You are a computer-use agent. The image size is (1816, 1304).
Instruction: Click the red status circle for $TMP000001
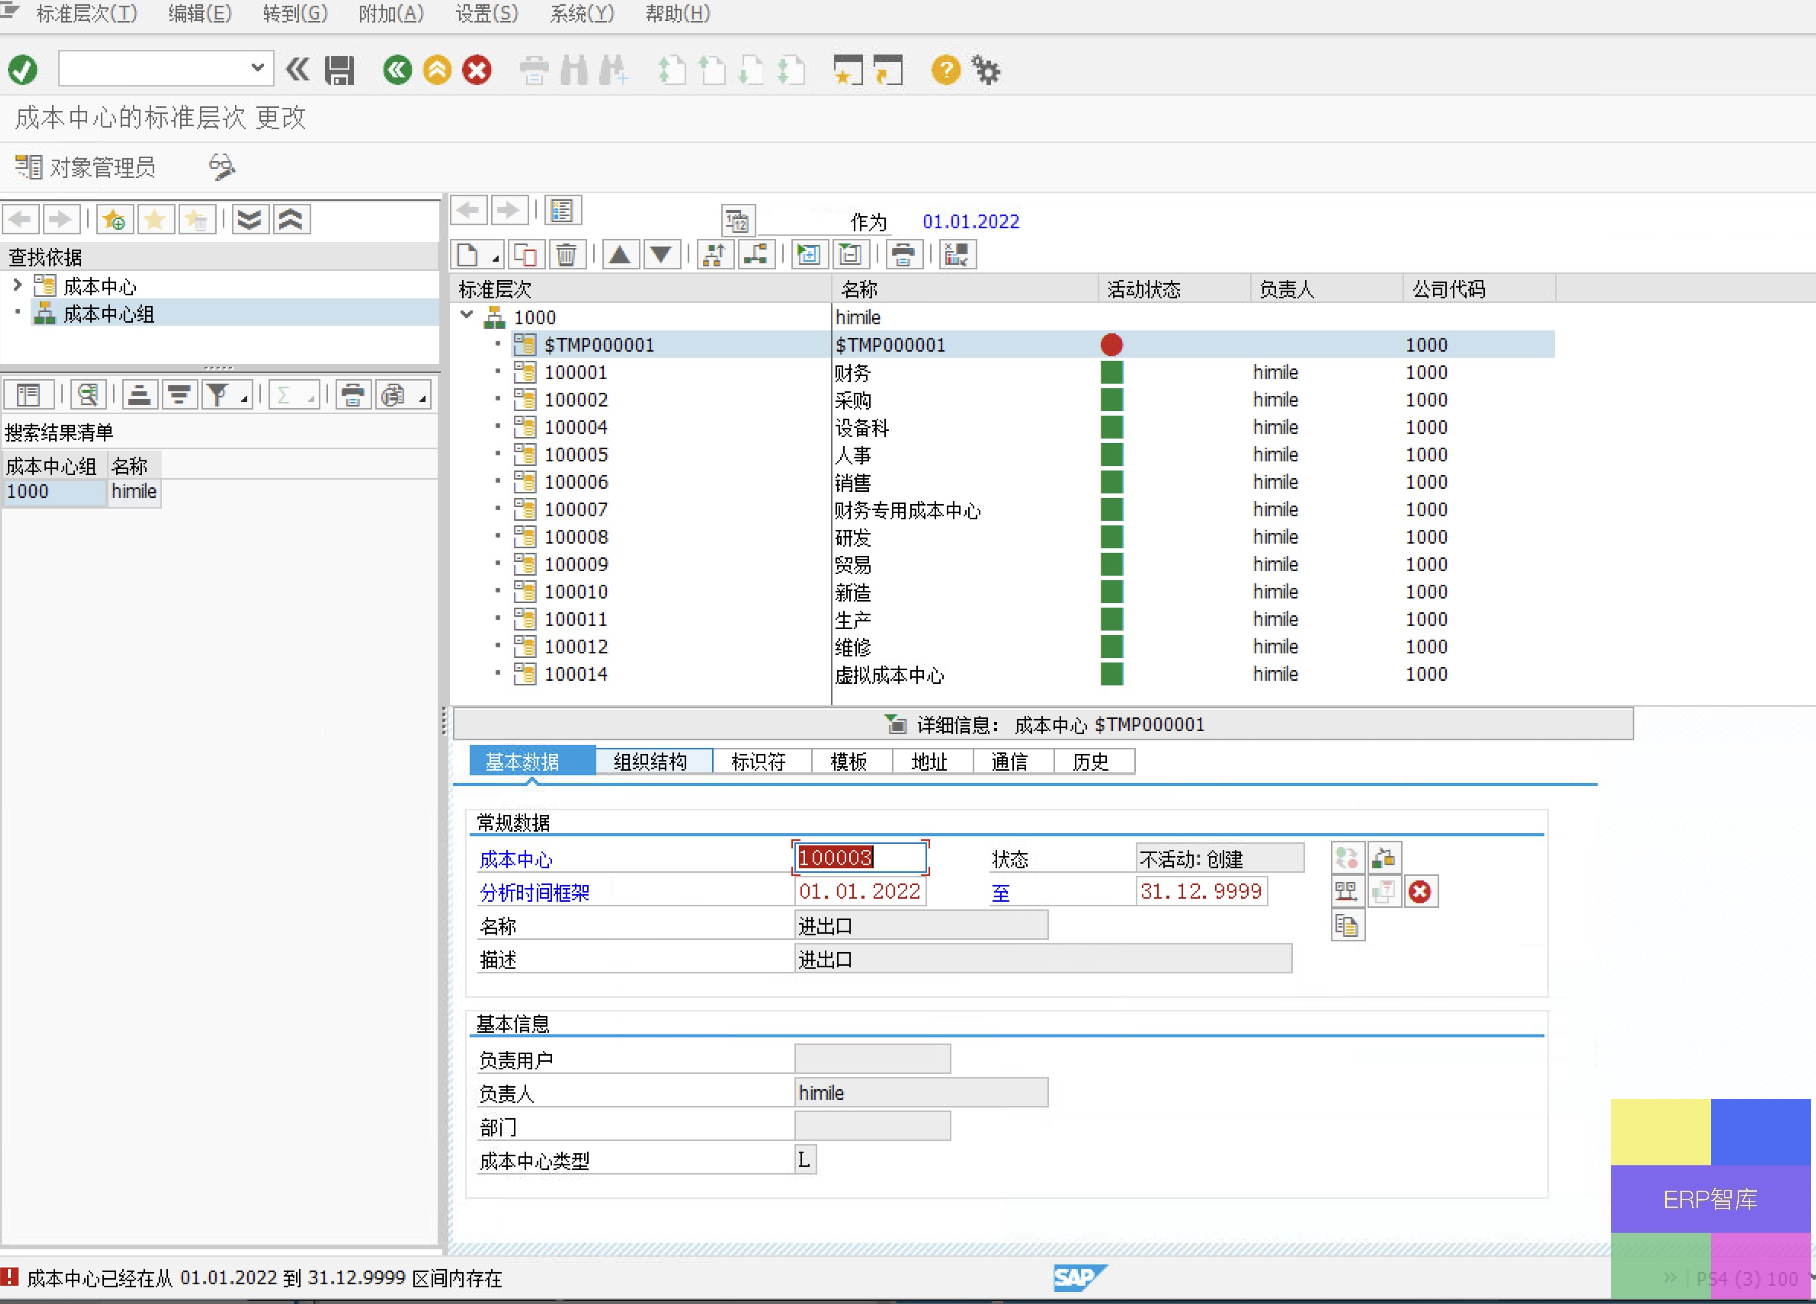point(1111,345)
